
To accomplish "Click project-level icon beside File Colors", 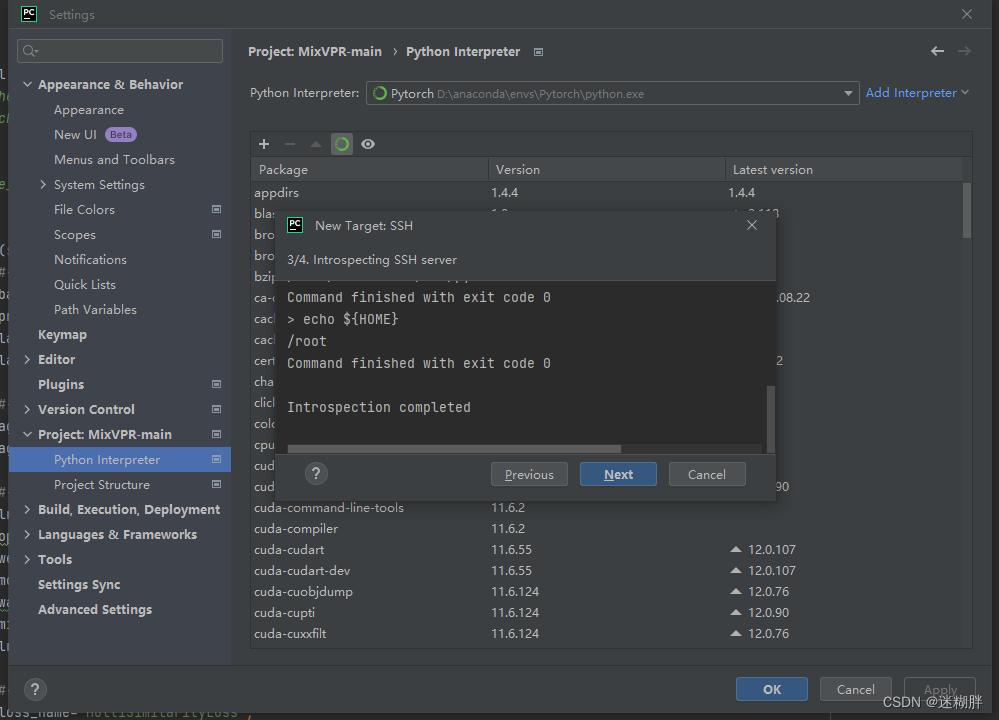I will (x=217, y=209).
